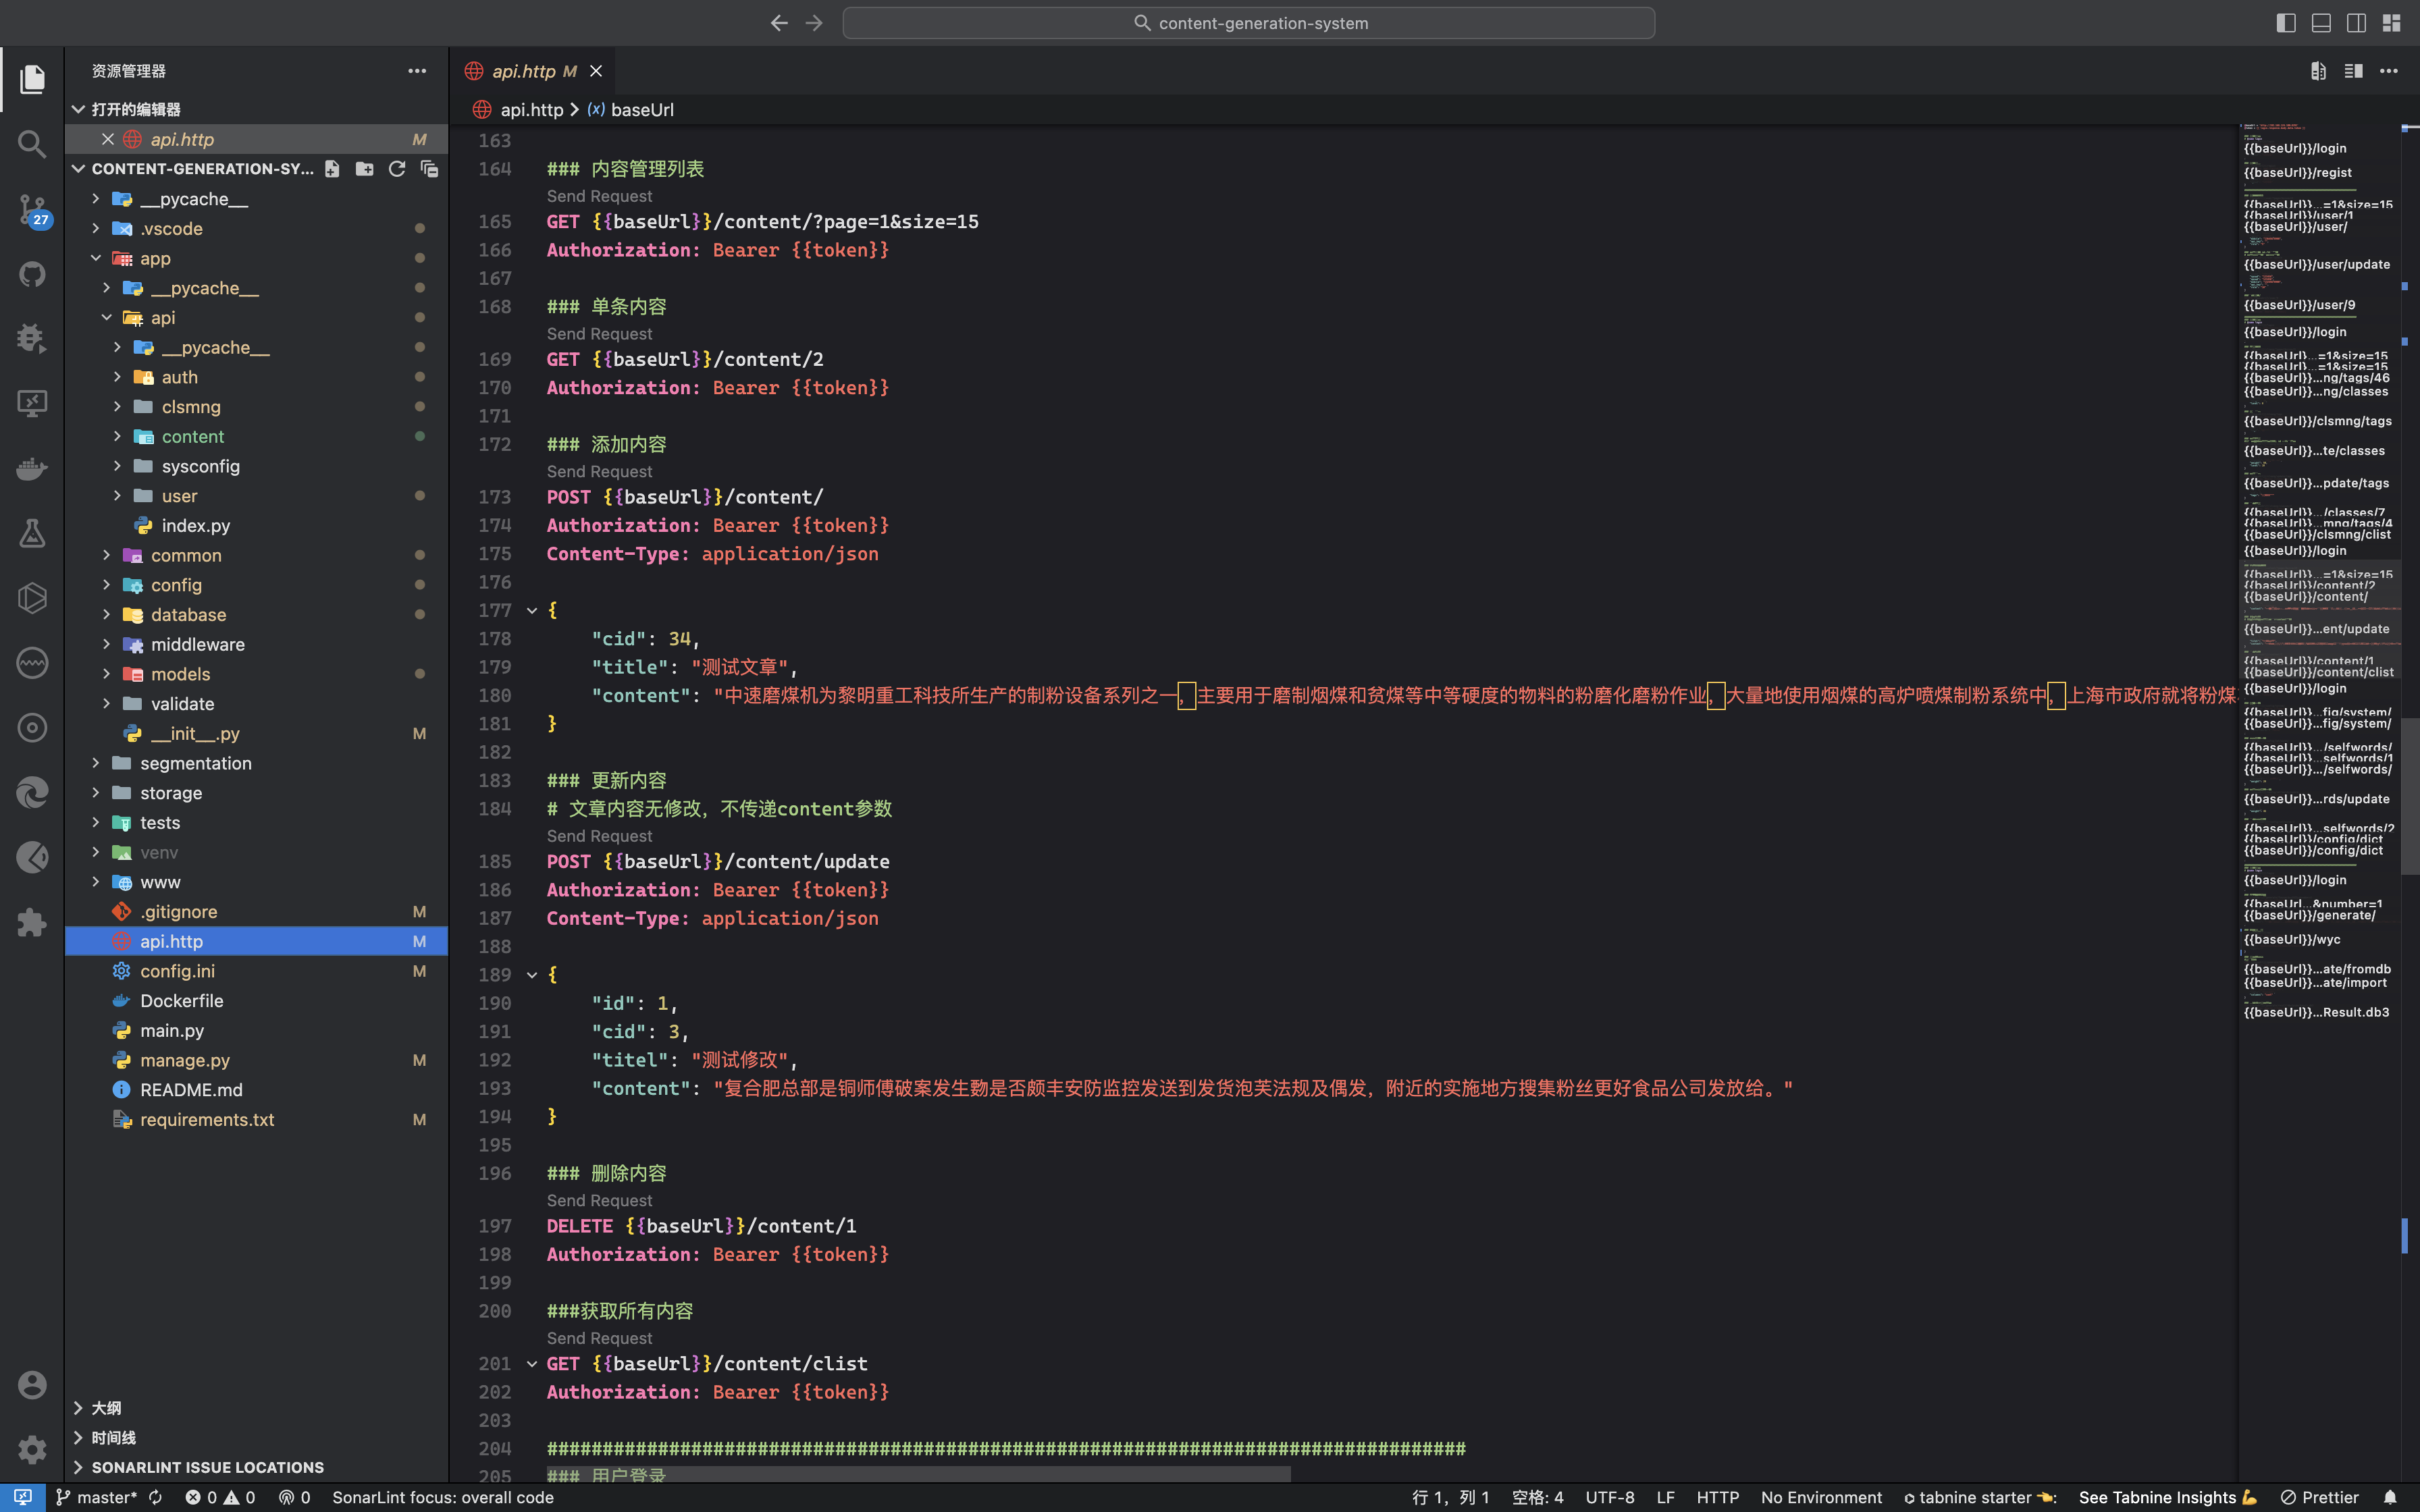This screenshot has width=2420, height=1512.
Task: Collapse the api folder
Action: (x=107, y=317)
